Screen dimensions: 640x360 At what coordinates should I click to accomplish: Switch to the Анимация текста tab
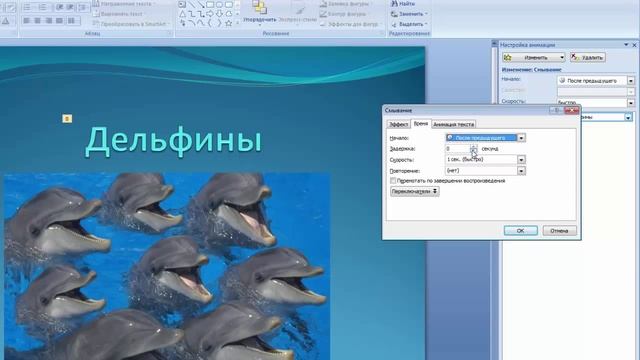(453, 124)
